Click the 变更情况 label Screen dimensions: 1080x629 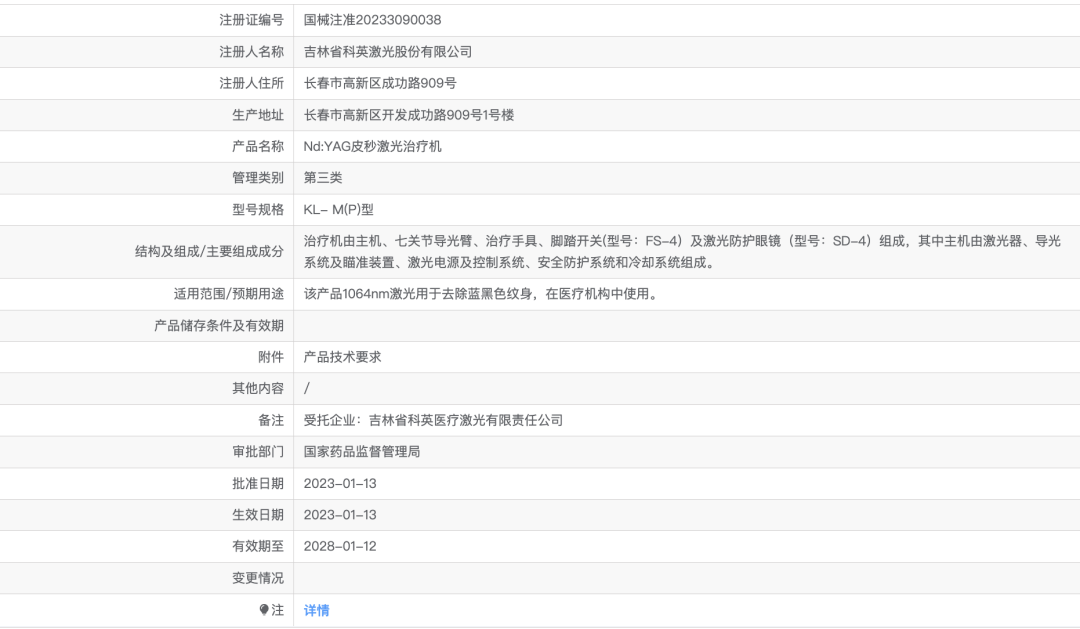(258, 578)
